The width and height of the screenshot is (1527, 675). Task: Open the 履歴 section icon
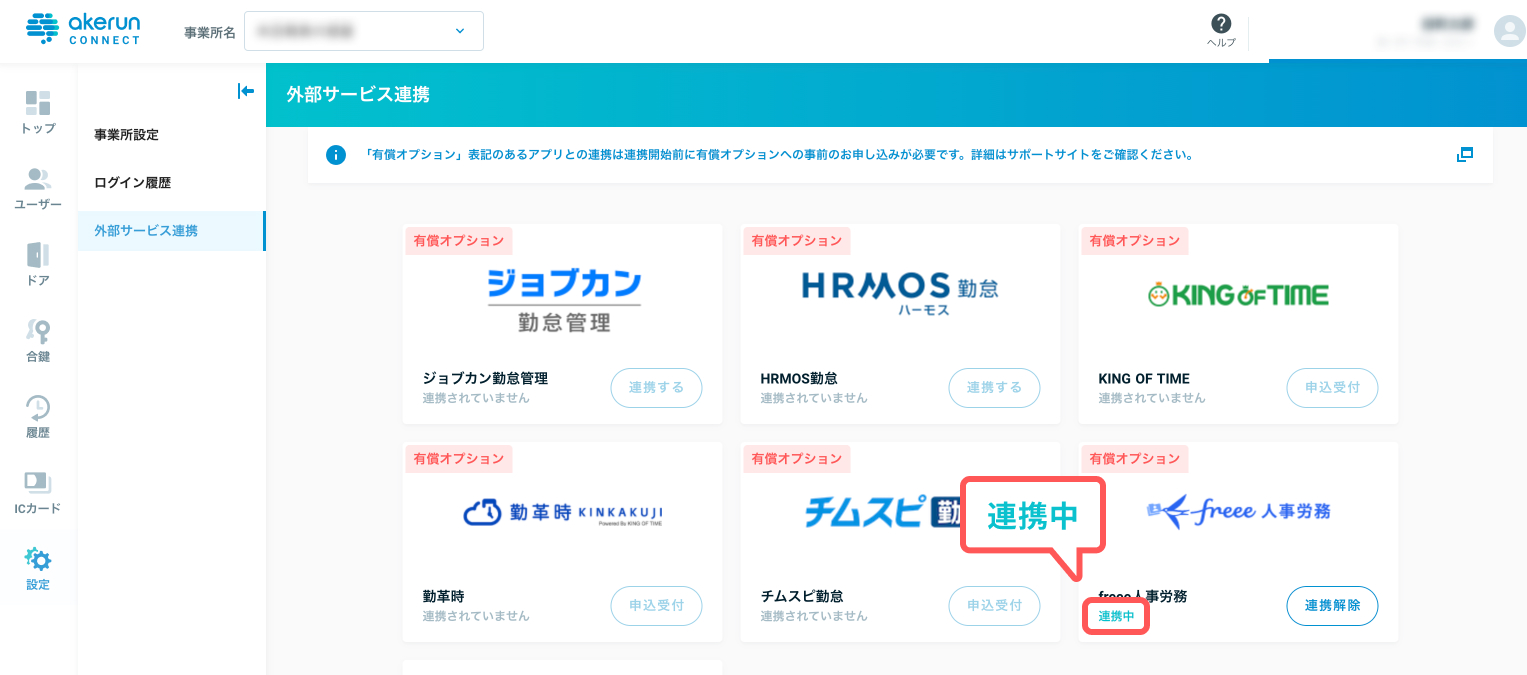38,407
